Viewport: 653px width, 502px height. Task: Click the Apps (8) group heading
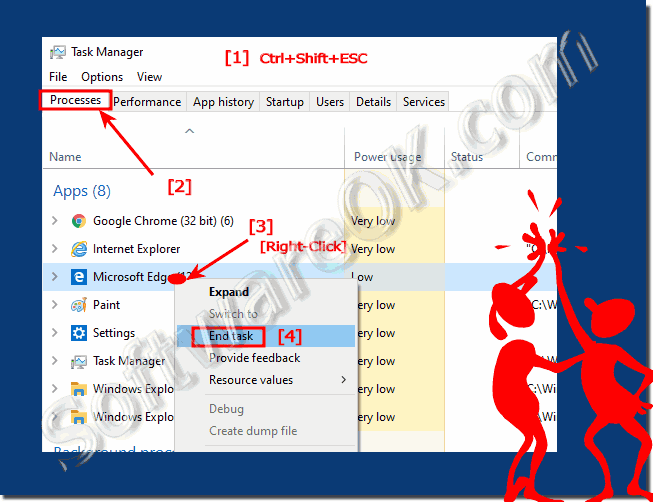pos(82,191)
